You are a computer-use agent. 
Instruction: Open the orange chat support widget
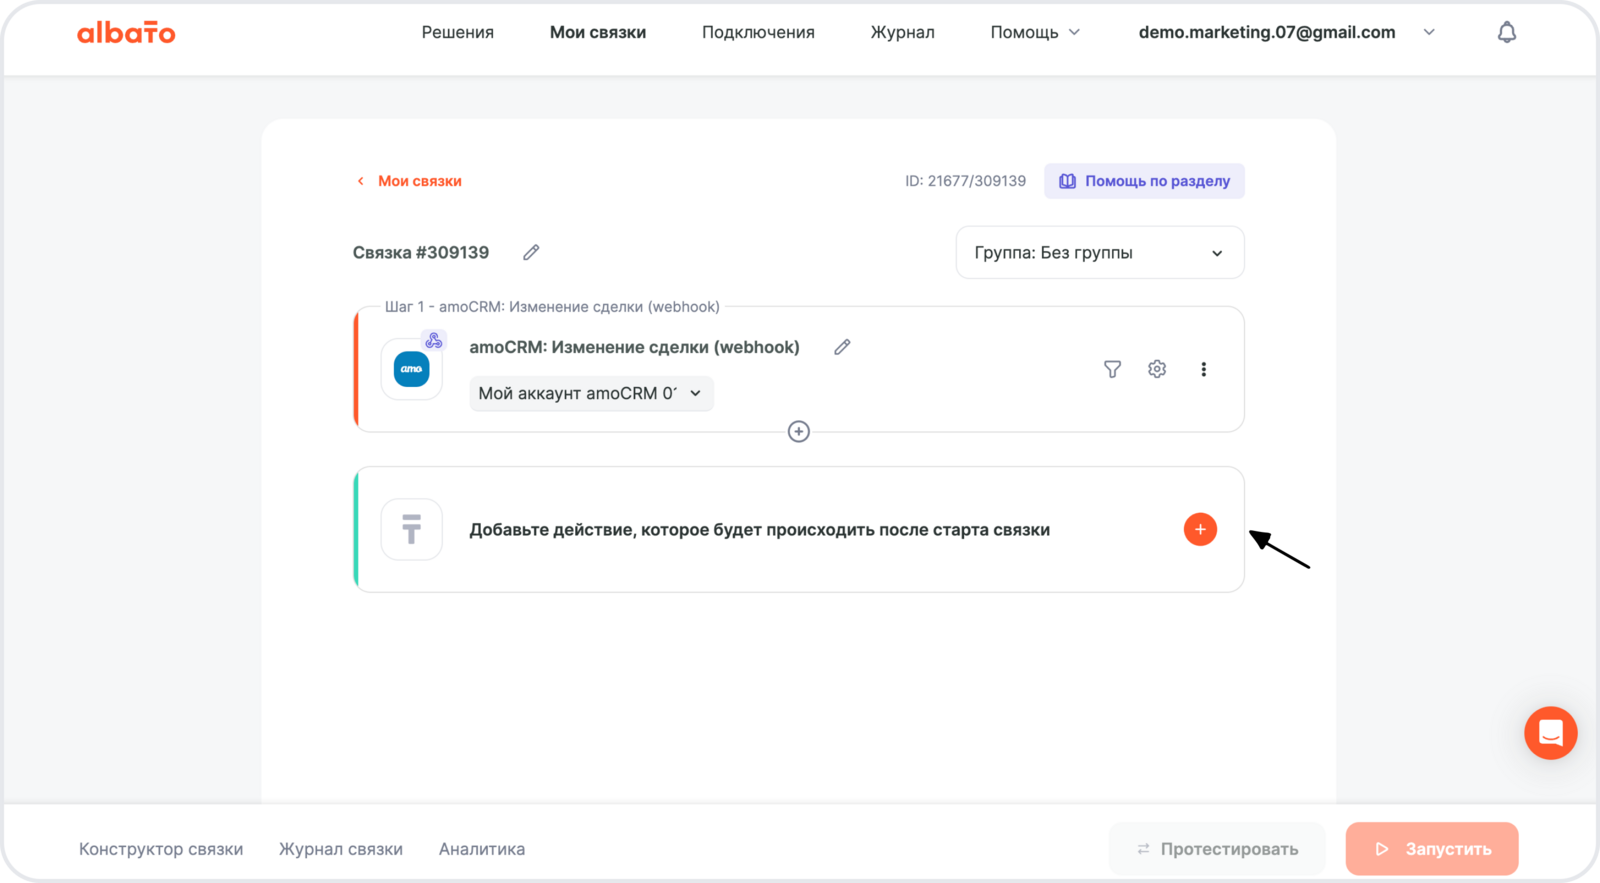point(1550,733)
